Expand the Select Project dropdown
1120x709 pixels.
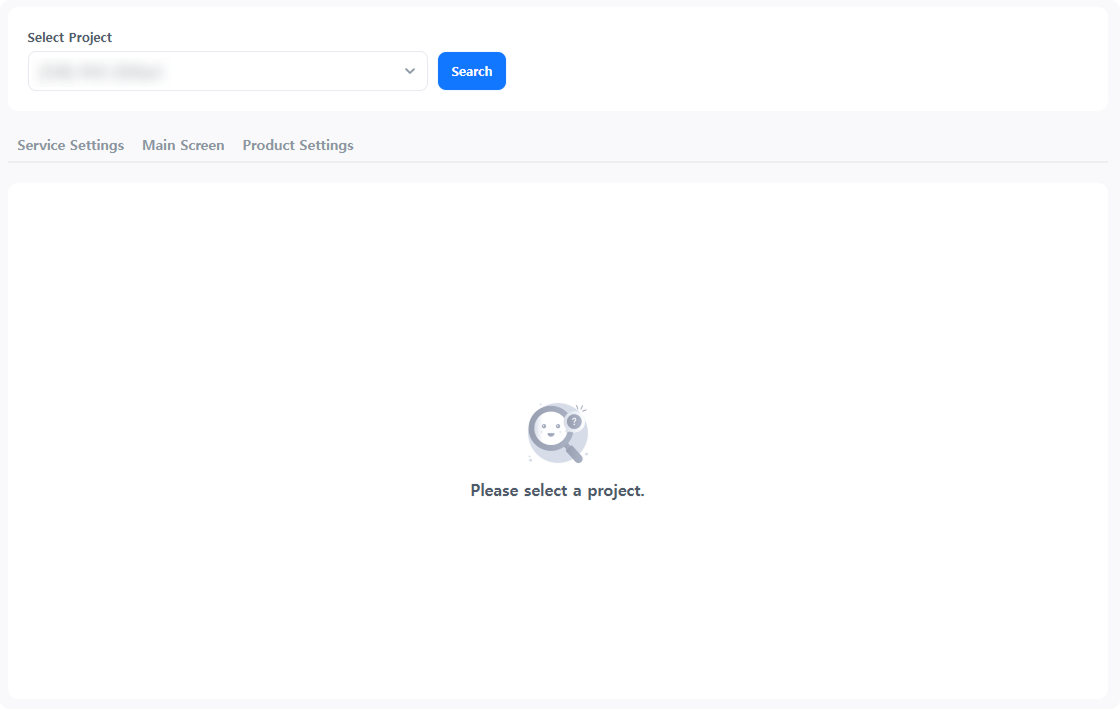[228, 71]
